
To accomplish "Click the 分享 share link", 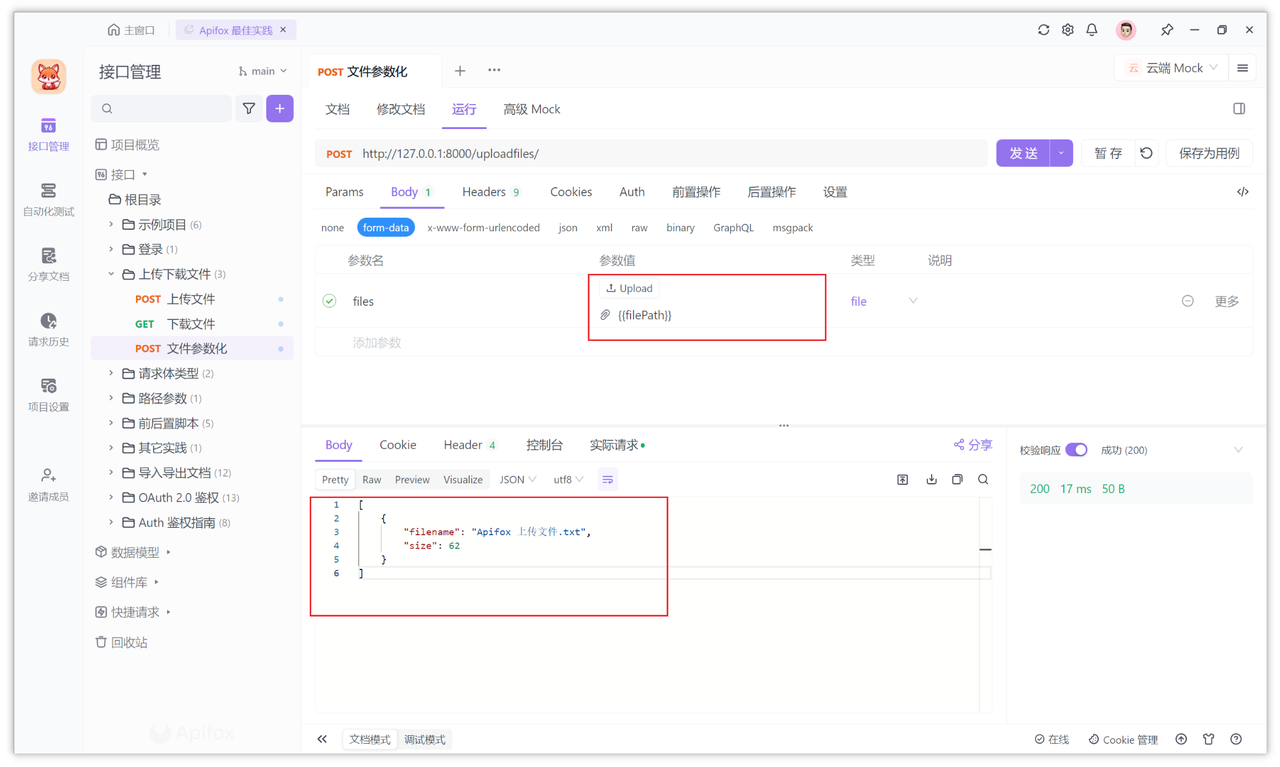I will click(973, 445).
